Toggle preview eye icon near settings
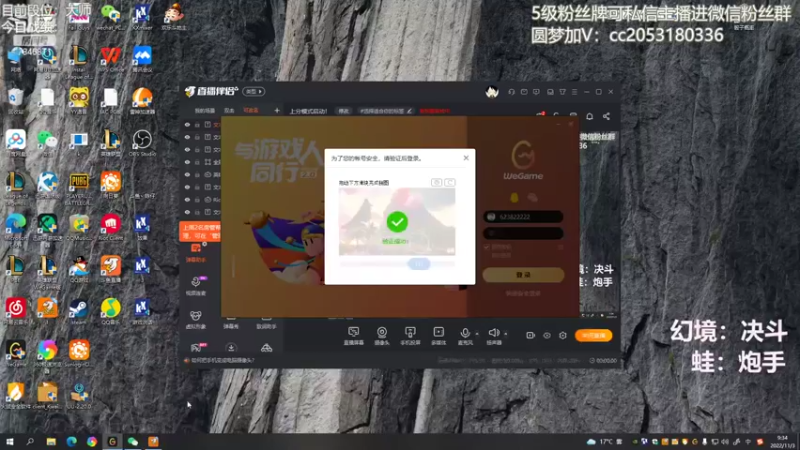This screenshot has width=800, height=450. coord(546,335)
